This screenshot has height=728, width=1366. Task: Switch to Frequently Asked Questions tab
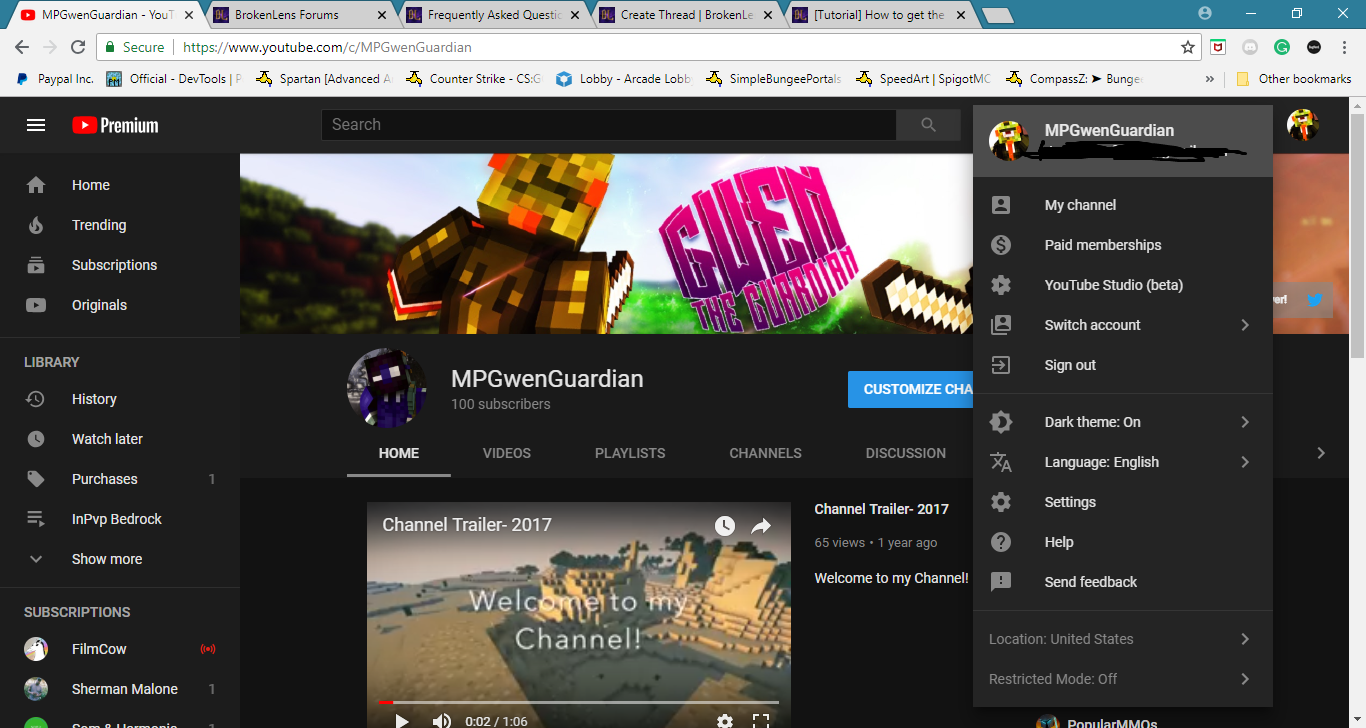tap(490, 15)
